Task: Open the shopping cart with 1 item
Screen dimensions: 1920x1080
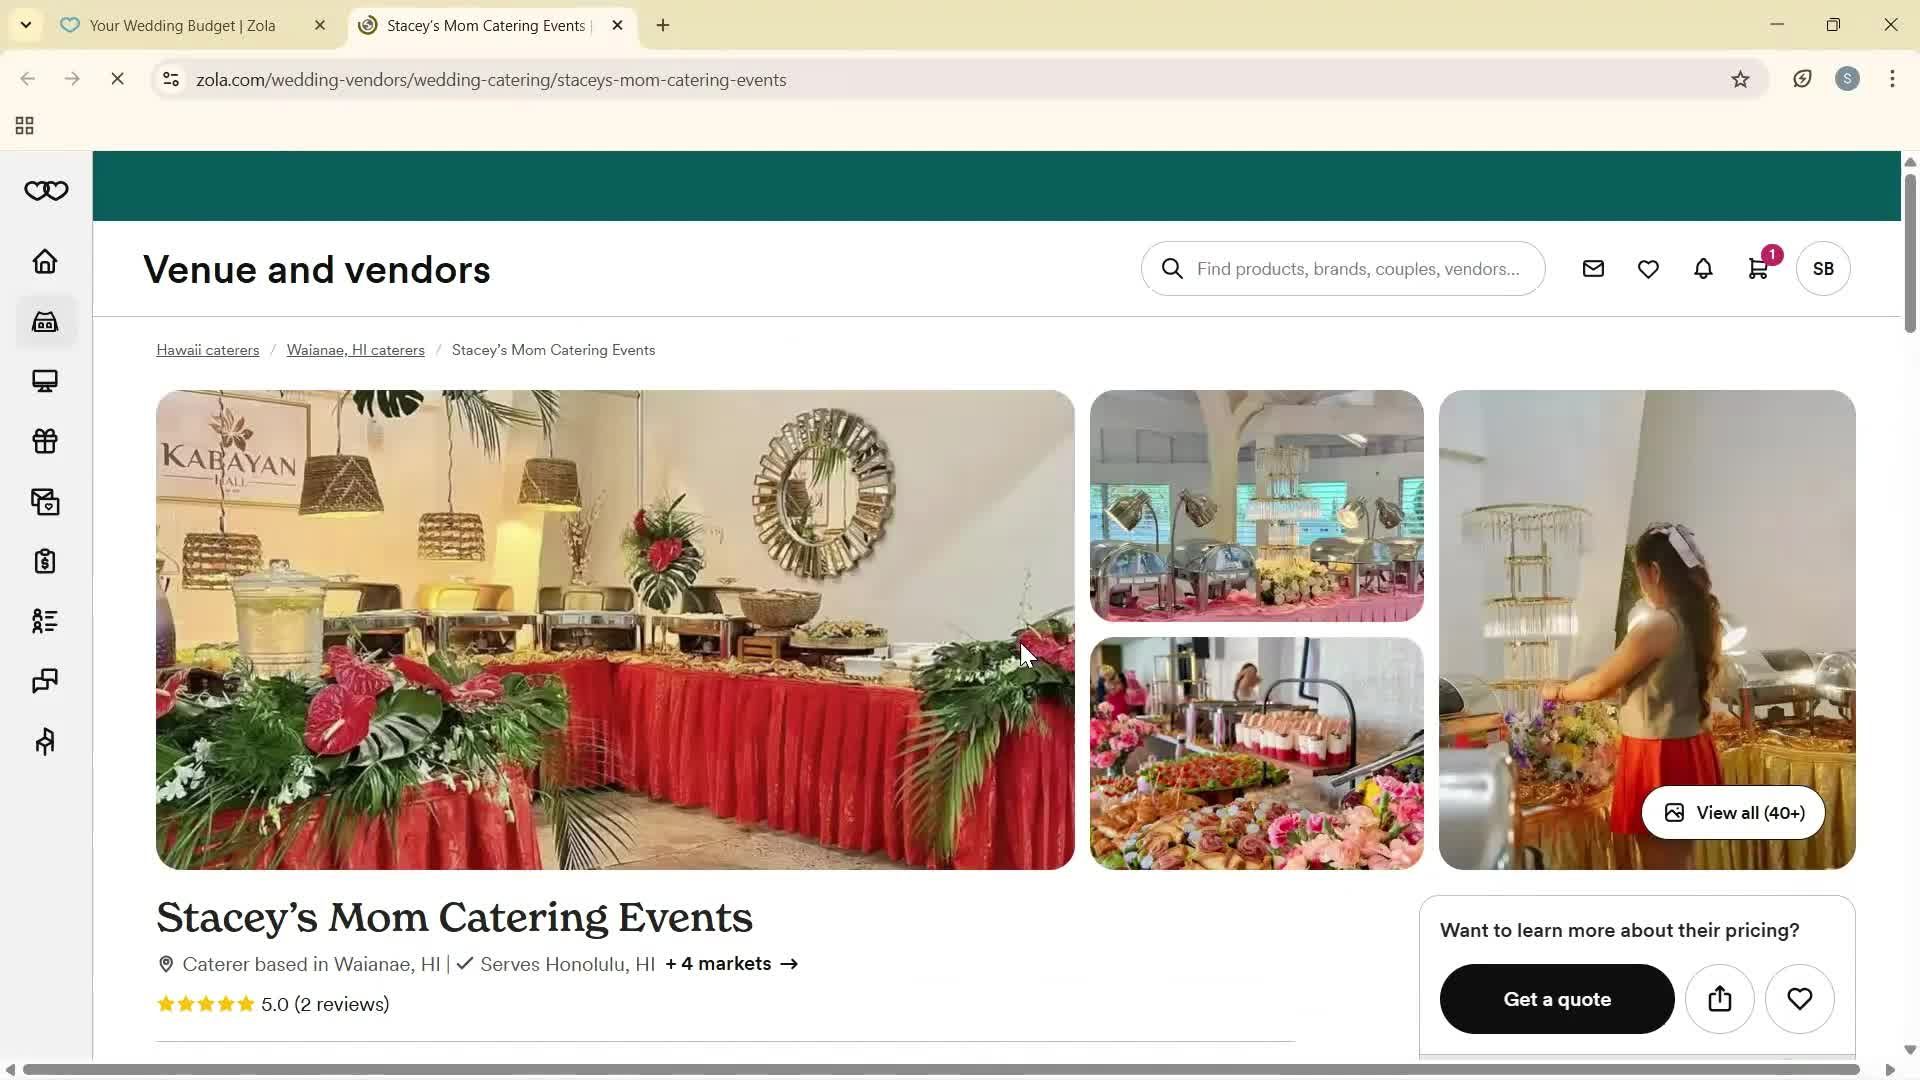Action: (1758, 268)
